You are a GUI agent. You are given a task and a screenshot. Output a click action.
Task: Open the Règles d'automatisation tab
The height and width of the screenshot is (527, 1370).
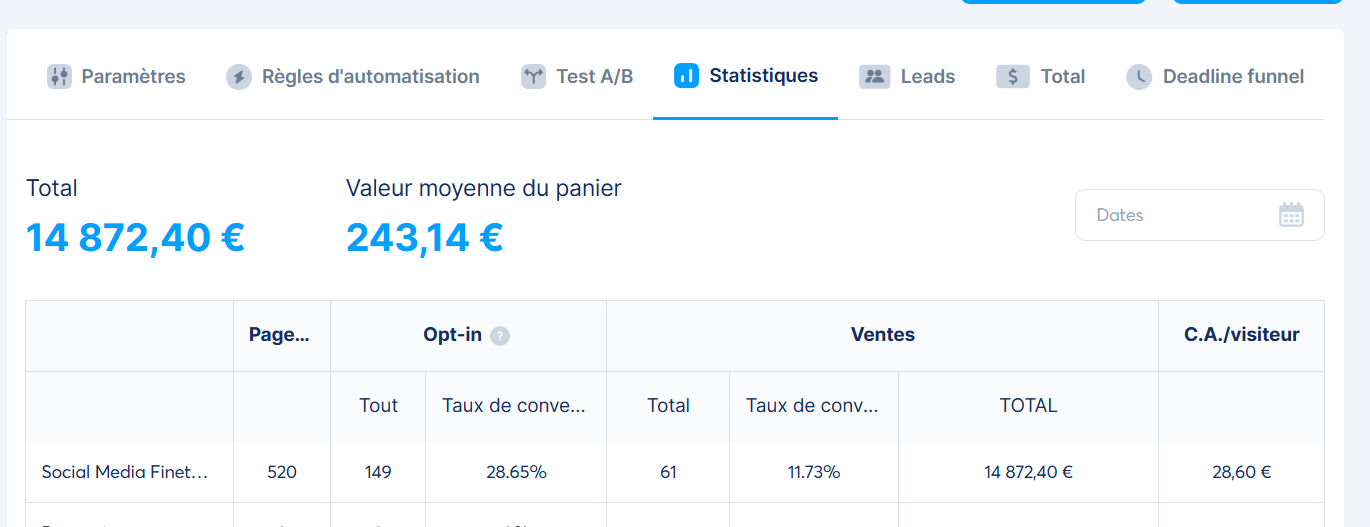[370, 77]
